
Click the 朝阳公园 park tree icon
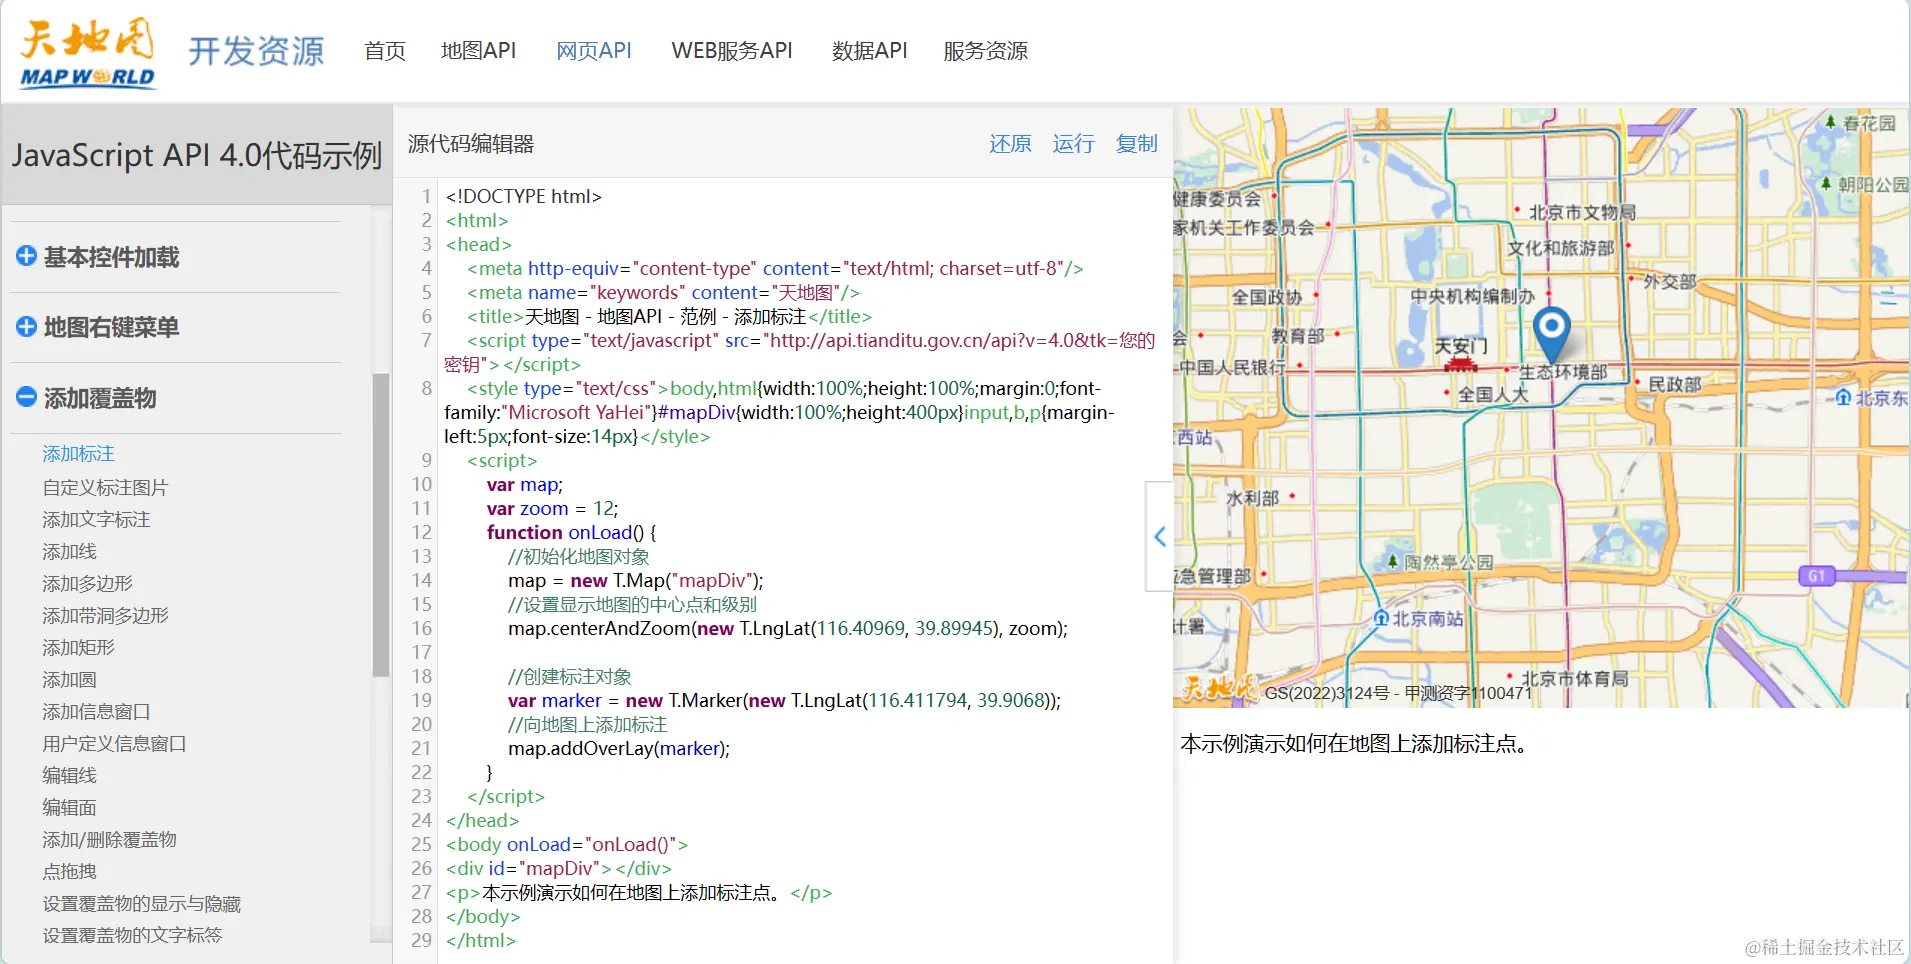click(1826, 184)
